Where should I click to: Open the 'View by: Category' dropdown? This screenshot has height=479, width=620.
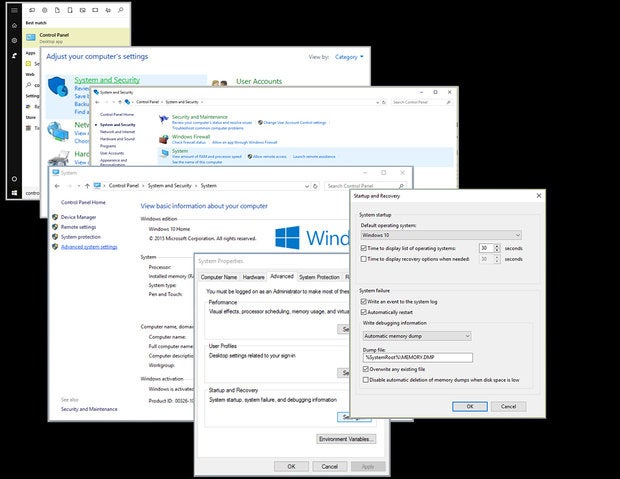[349, 57]
